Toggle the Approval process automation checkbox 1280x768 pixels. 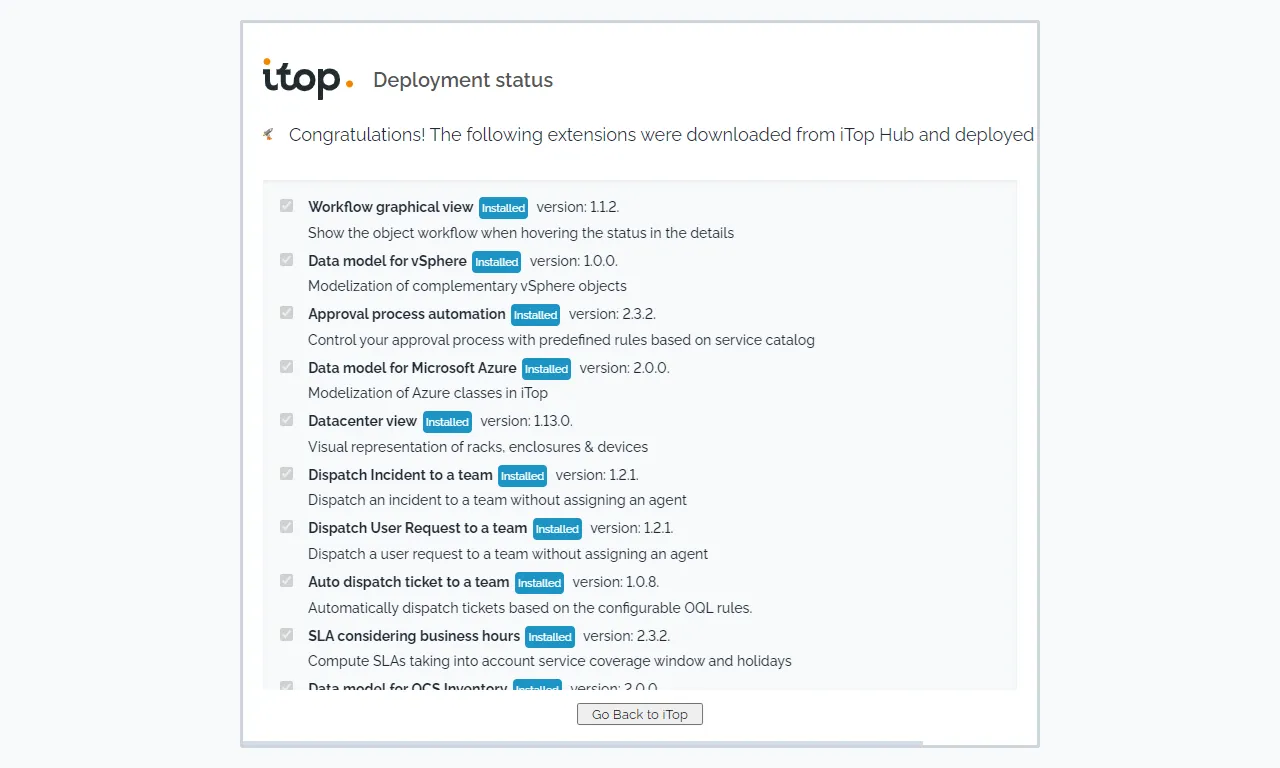pos(287,313)
